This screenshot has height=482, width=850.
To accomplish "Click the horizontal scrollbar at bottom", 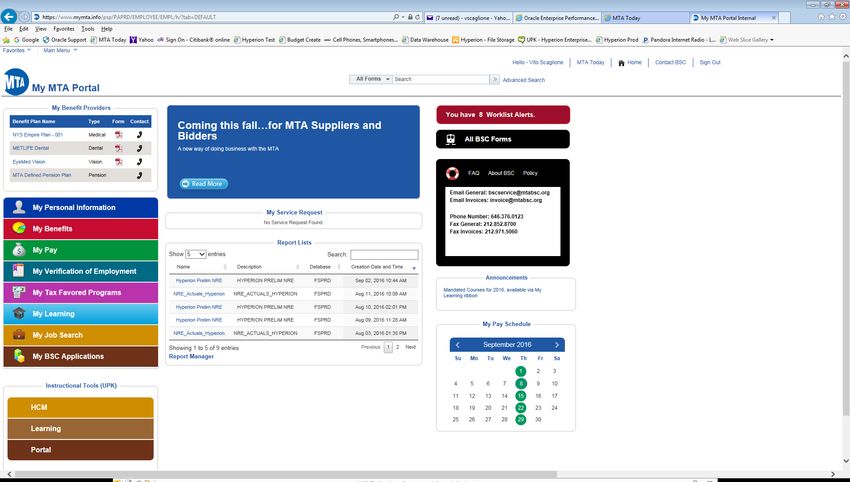I will point(286,474).
